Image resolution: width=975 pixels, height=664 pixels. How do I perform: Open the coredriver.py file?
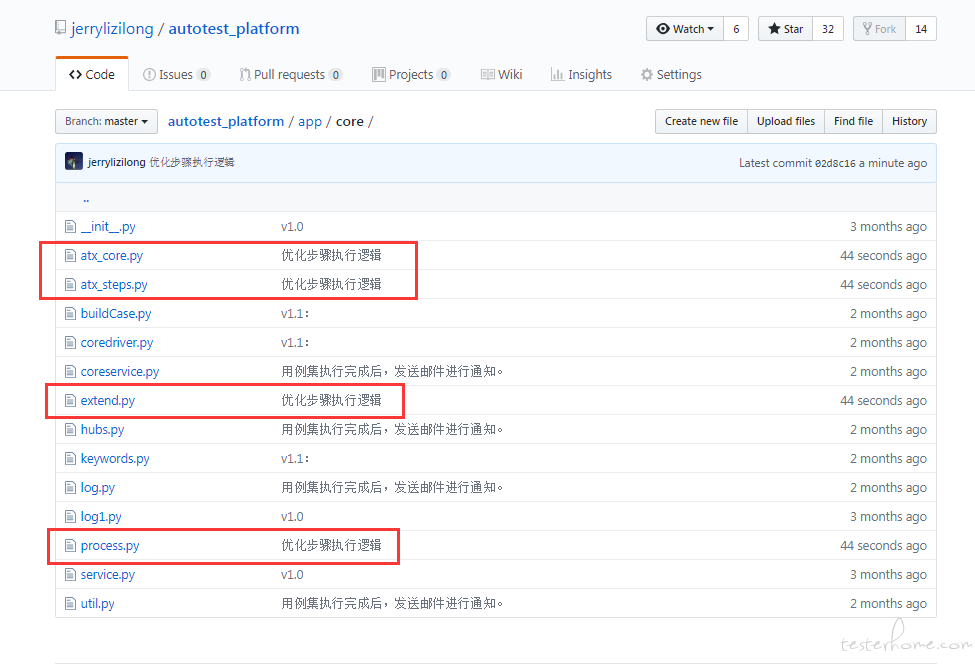[117, 343]
